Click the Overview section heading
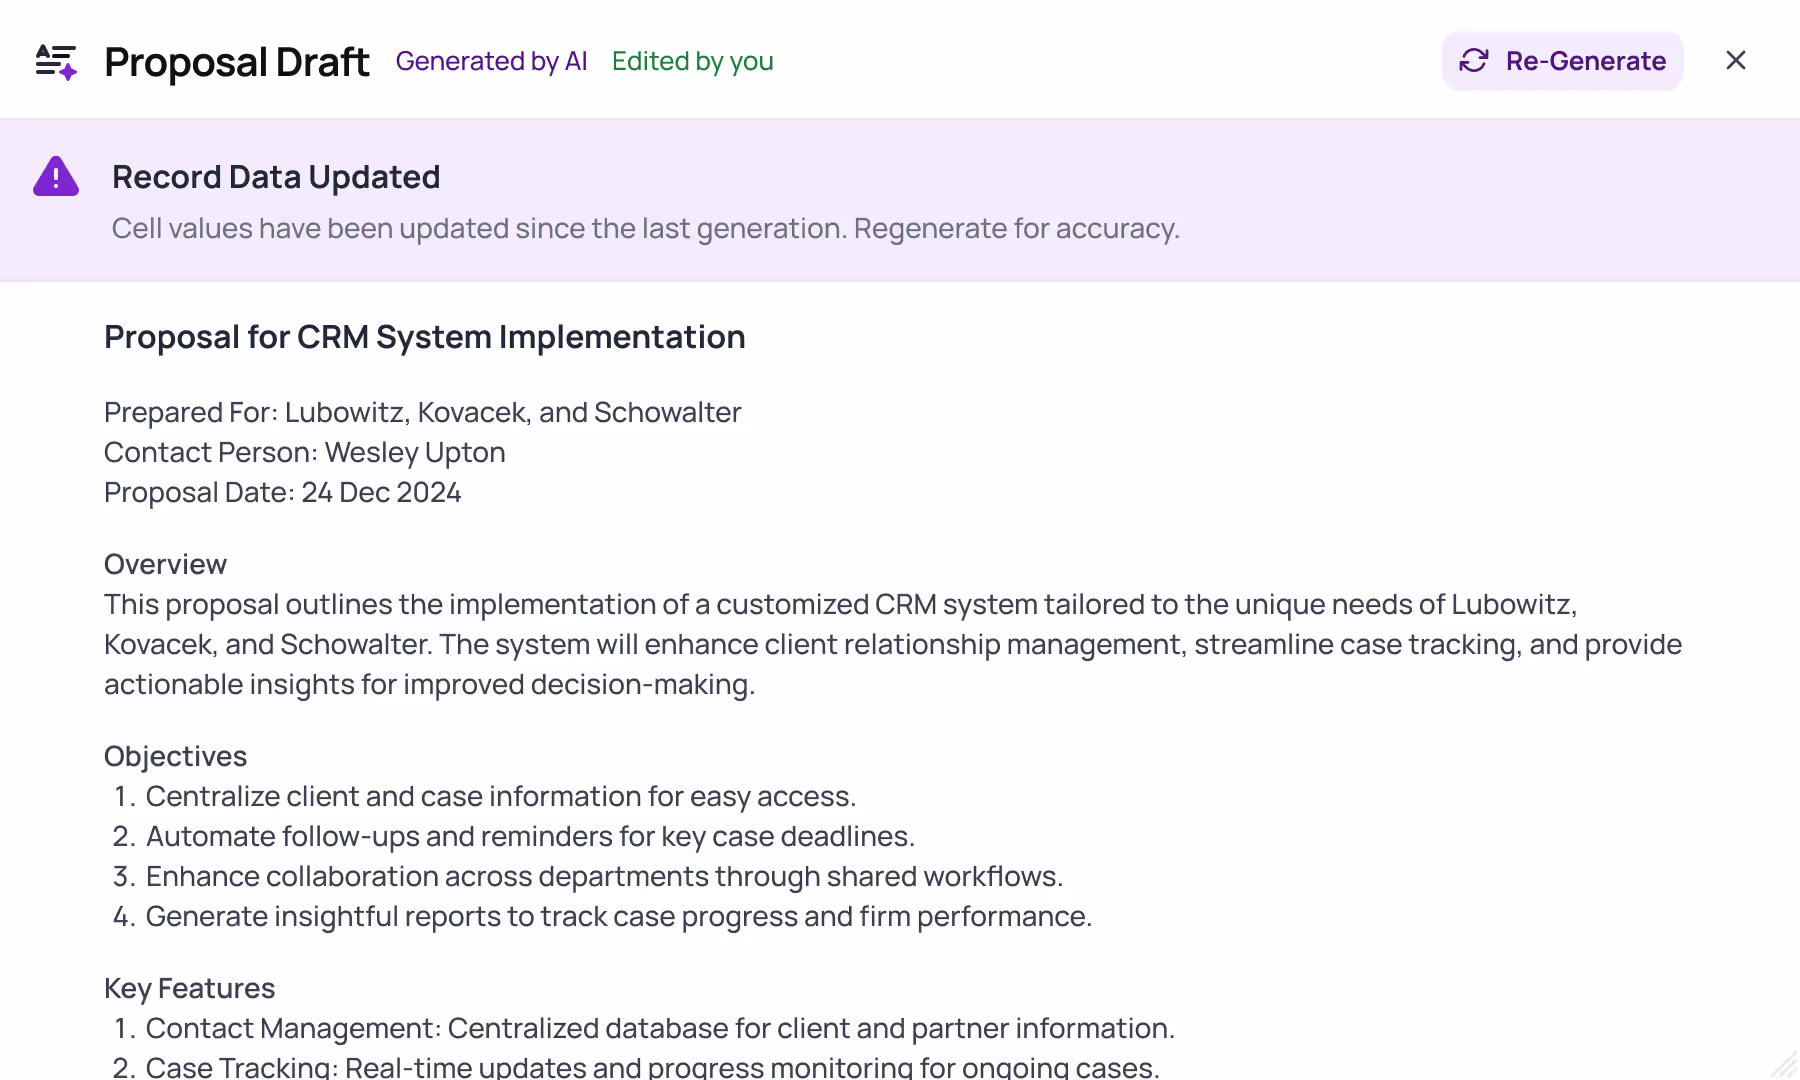This screenshot has width=1800, height=1080. 165,564
